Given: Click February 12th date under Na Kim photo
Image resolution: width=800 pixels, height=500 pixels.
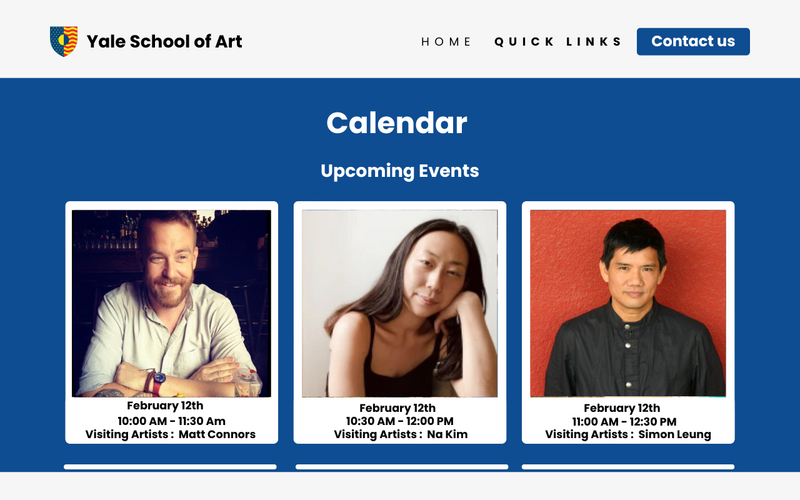Looking at the screenshot, I should click(x=397, y=408).
